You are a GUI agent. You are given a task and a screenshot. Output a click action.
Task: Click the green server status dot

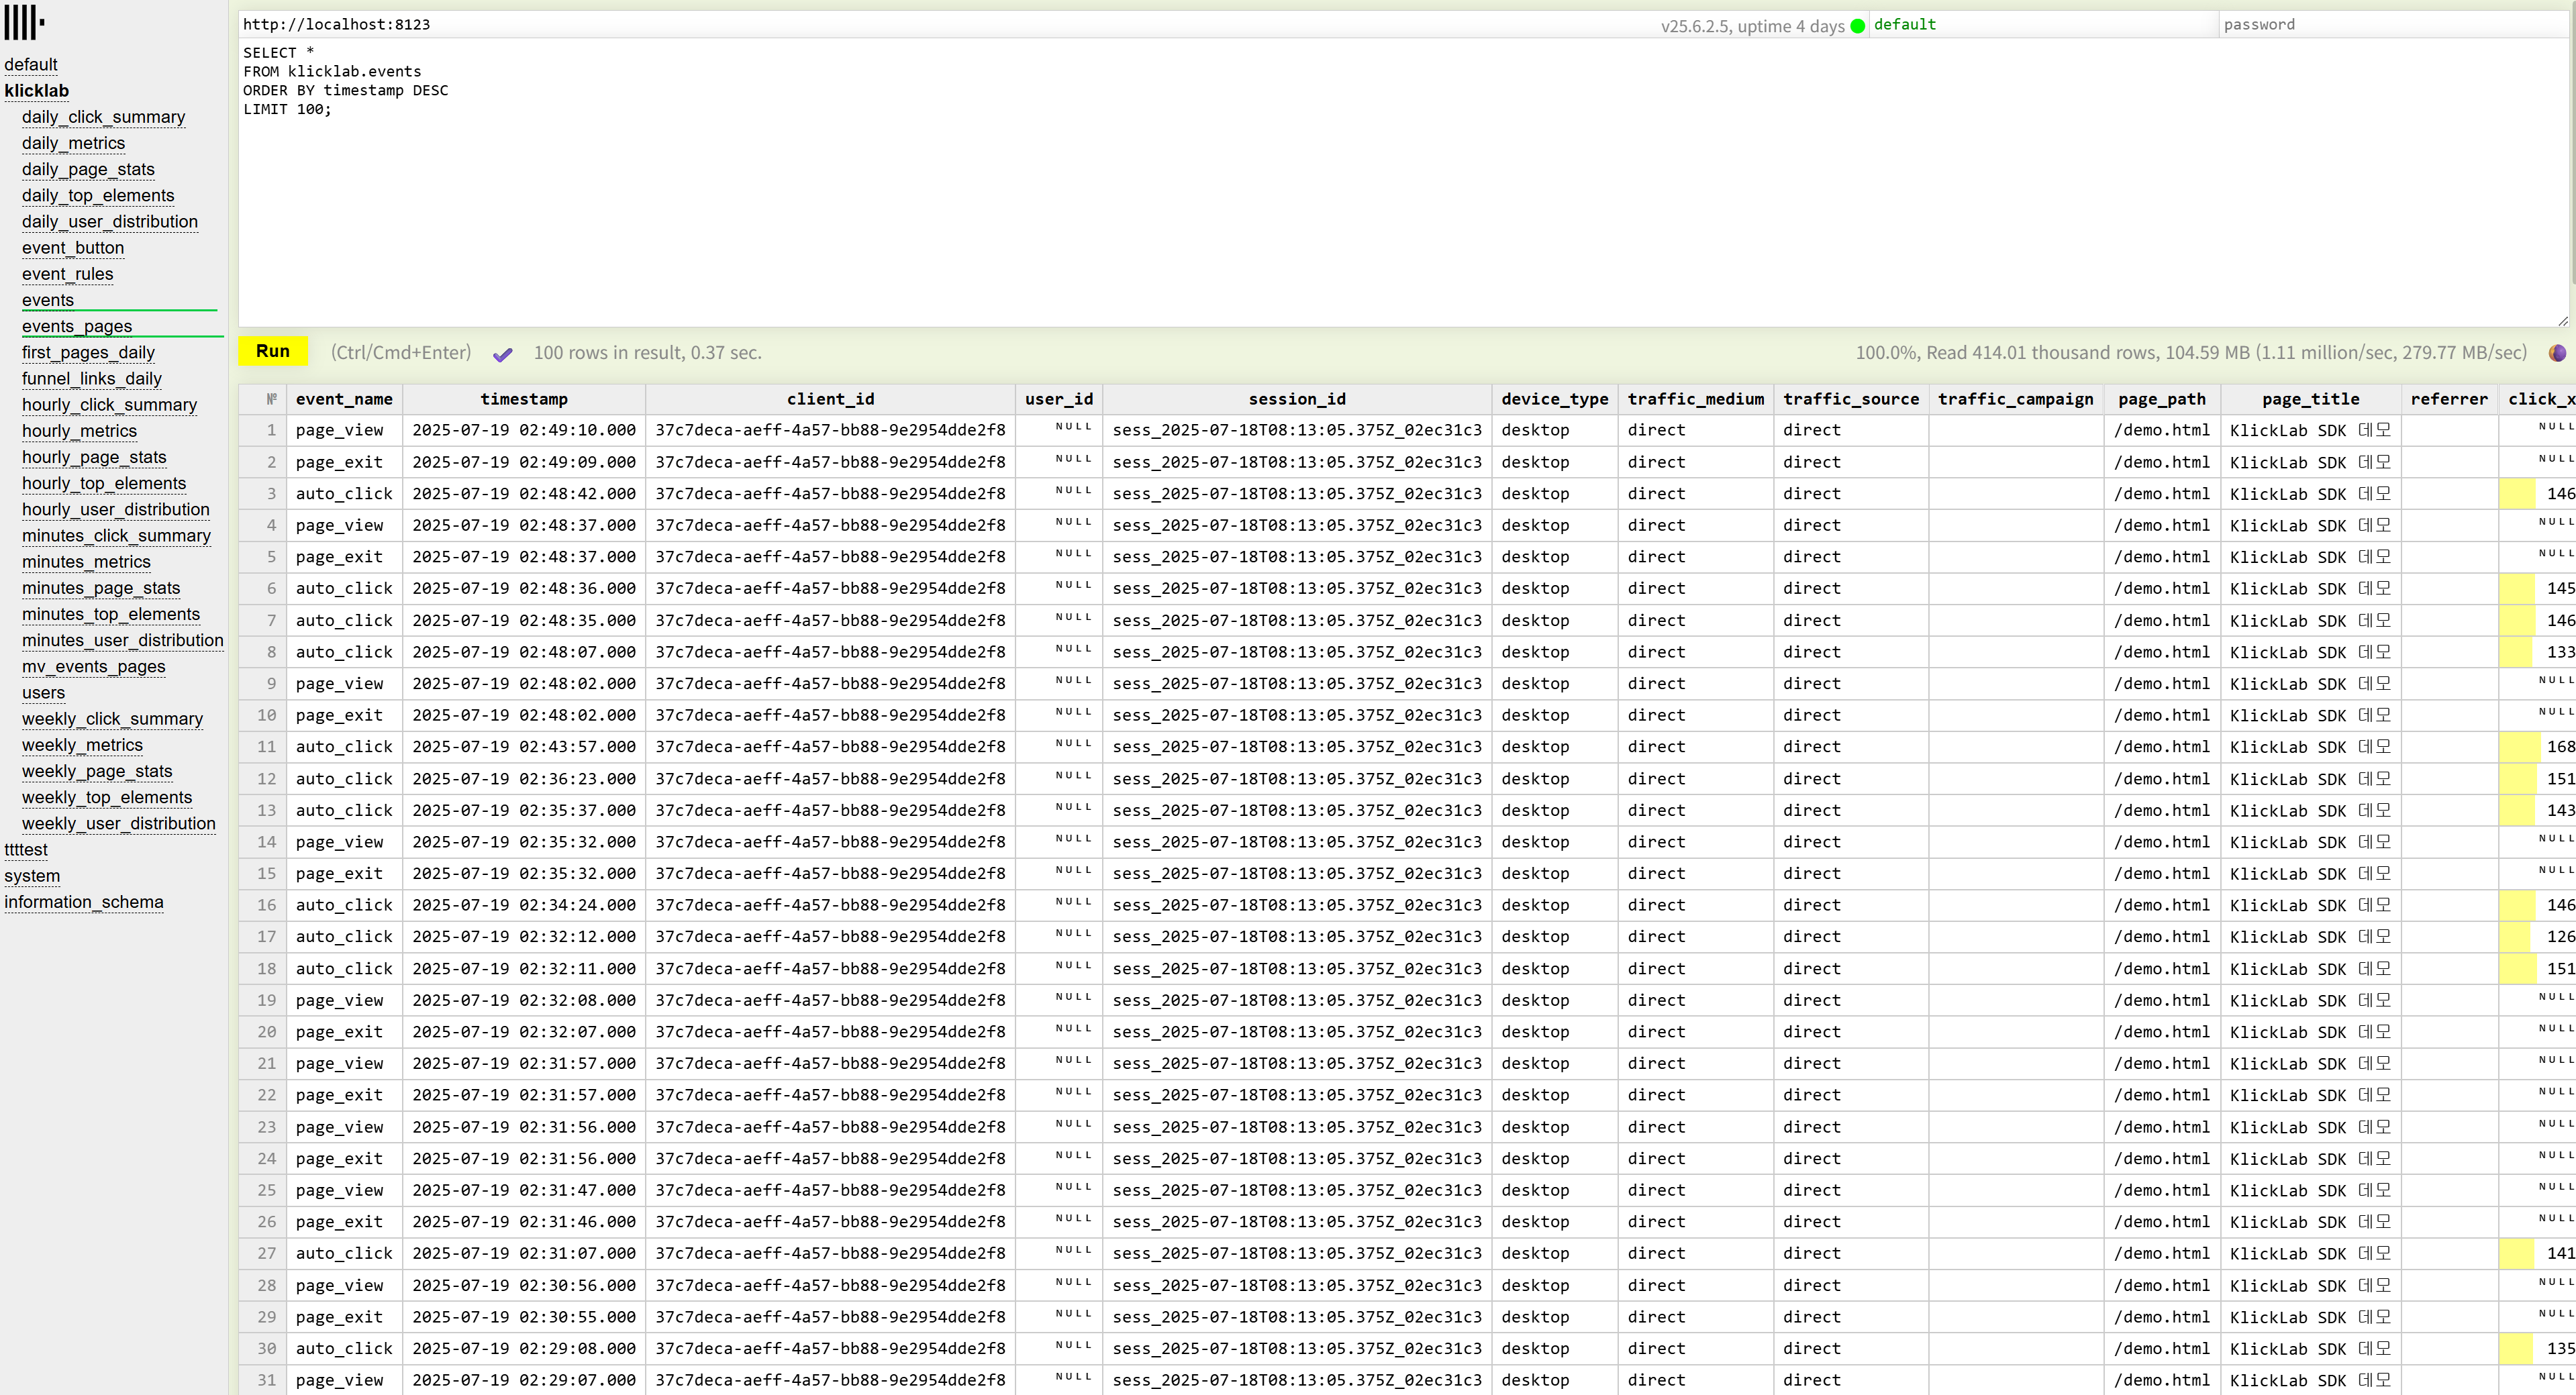(1857, 26)
